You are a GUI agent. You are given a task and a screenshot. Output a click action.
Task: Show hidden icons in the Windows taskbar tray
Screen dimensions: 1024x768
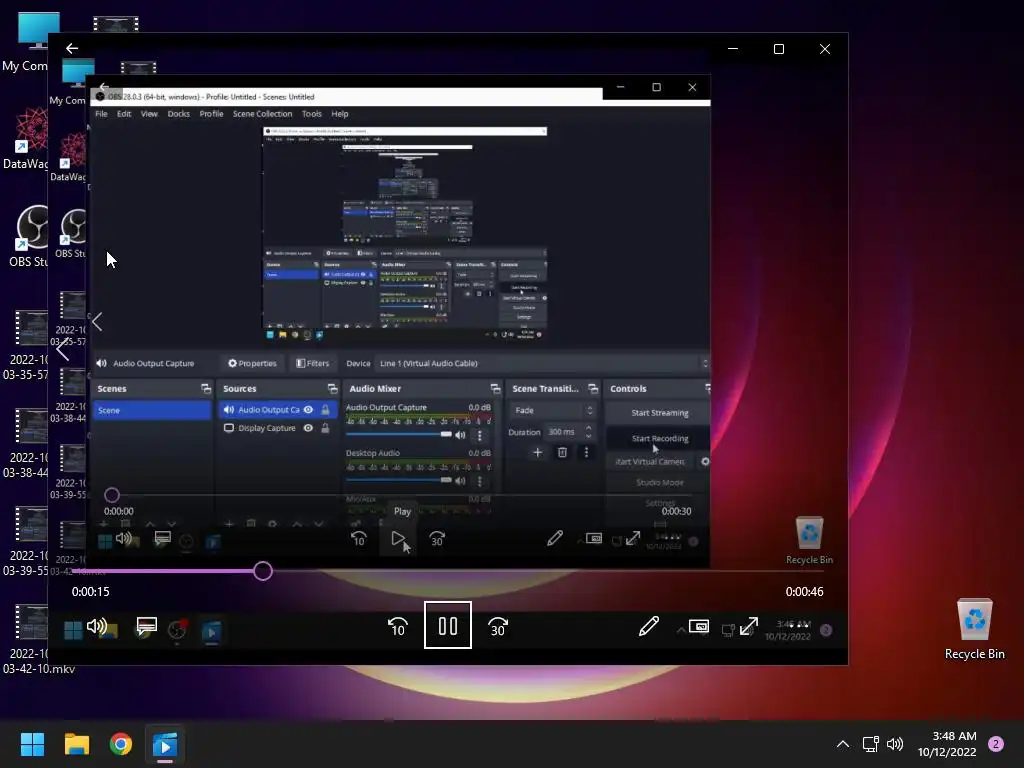point(843,744)
